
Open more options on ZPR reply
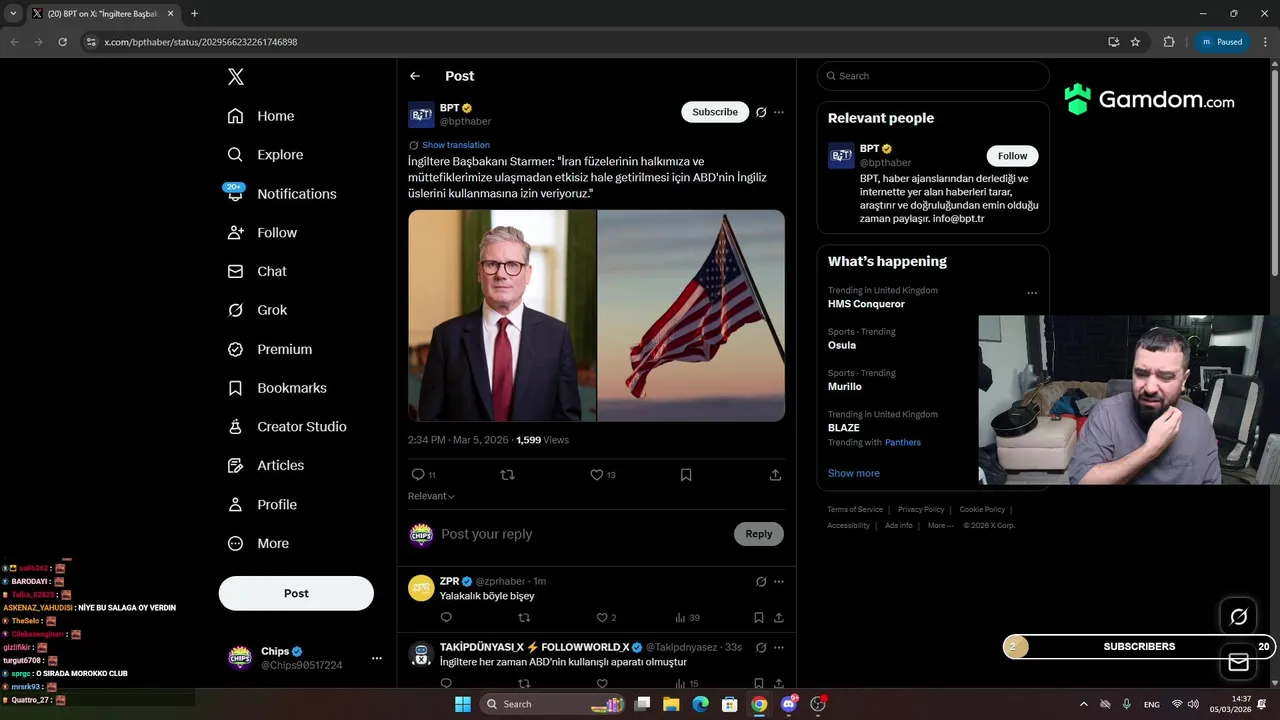tap(779, 581)
